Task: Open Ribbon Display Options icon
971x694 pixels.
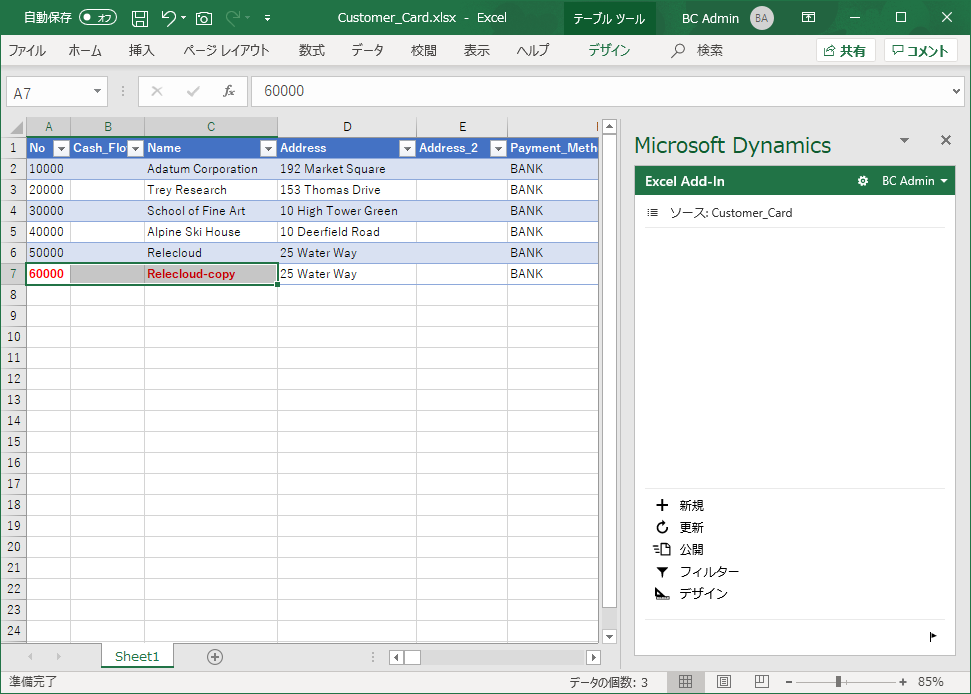Action: pyautogui.click(x=808, y=17)
